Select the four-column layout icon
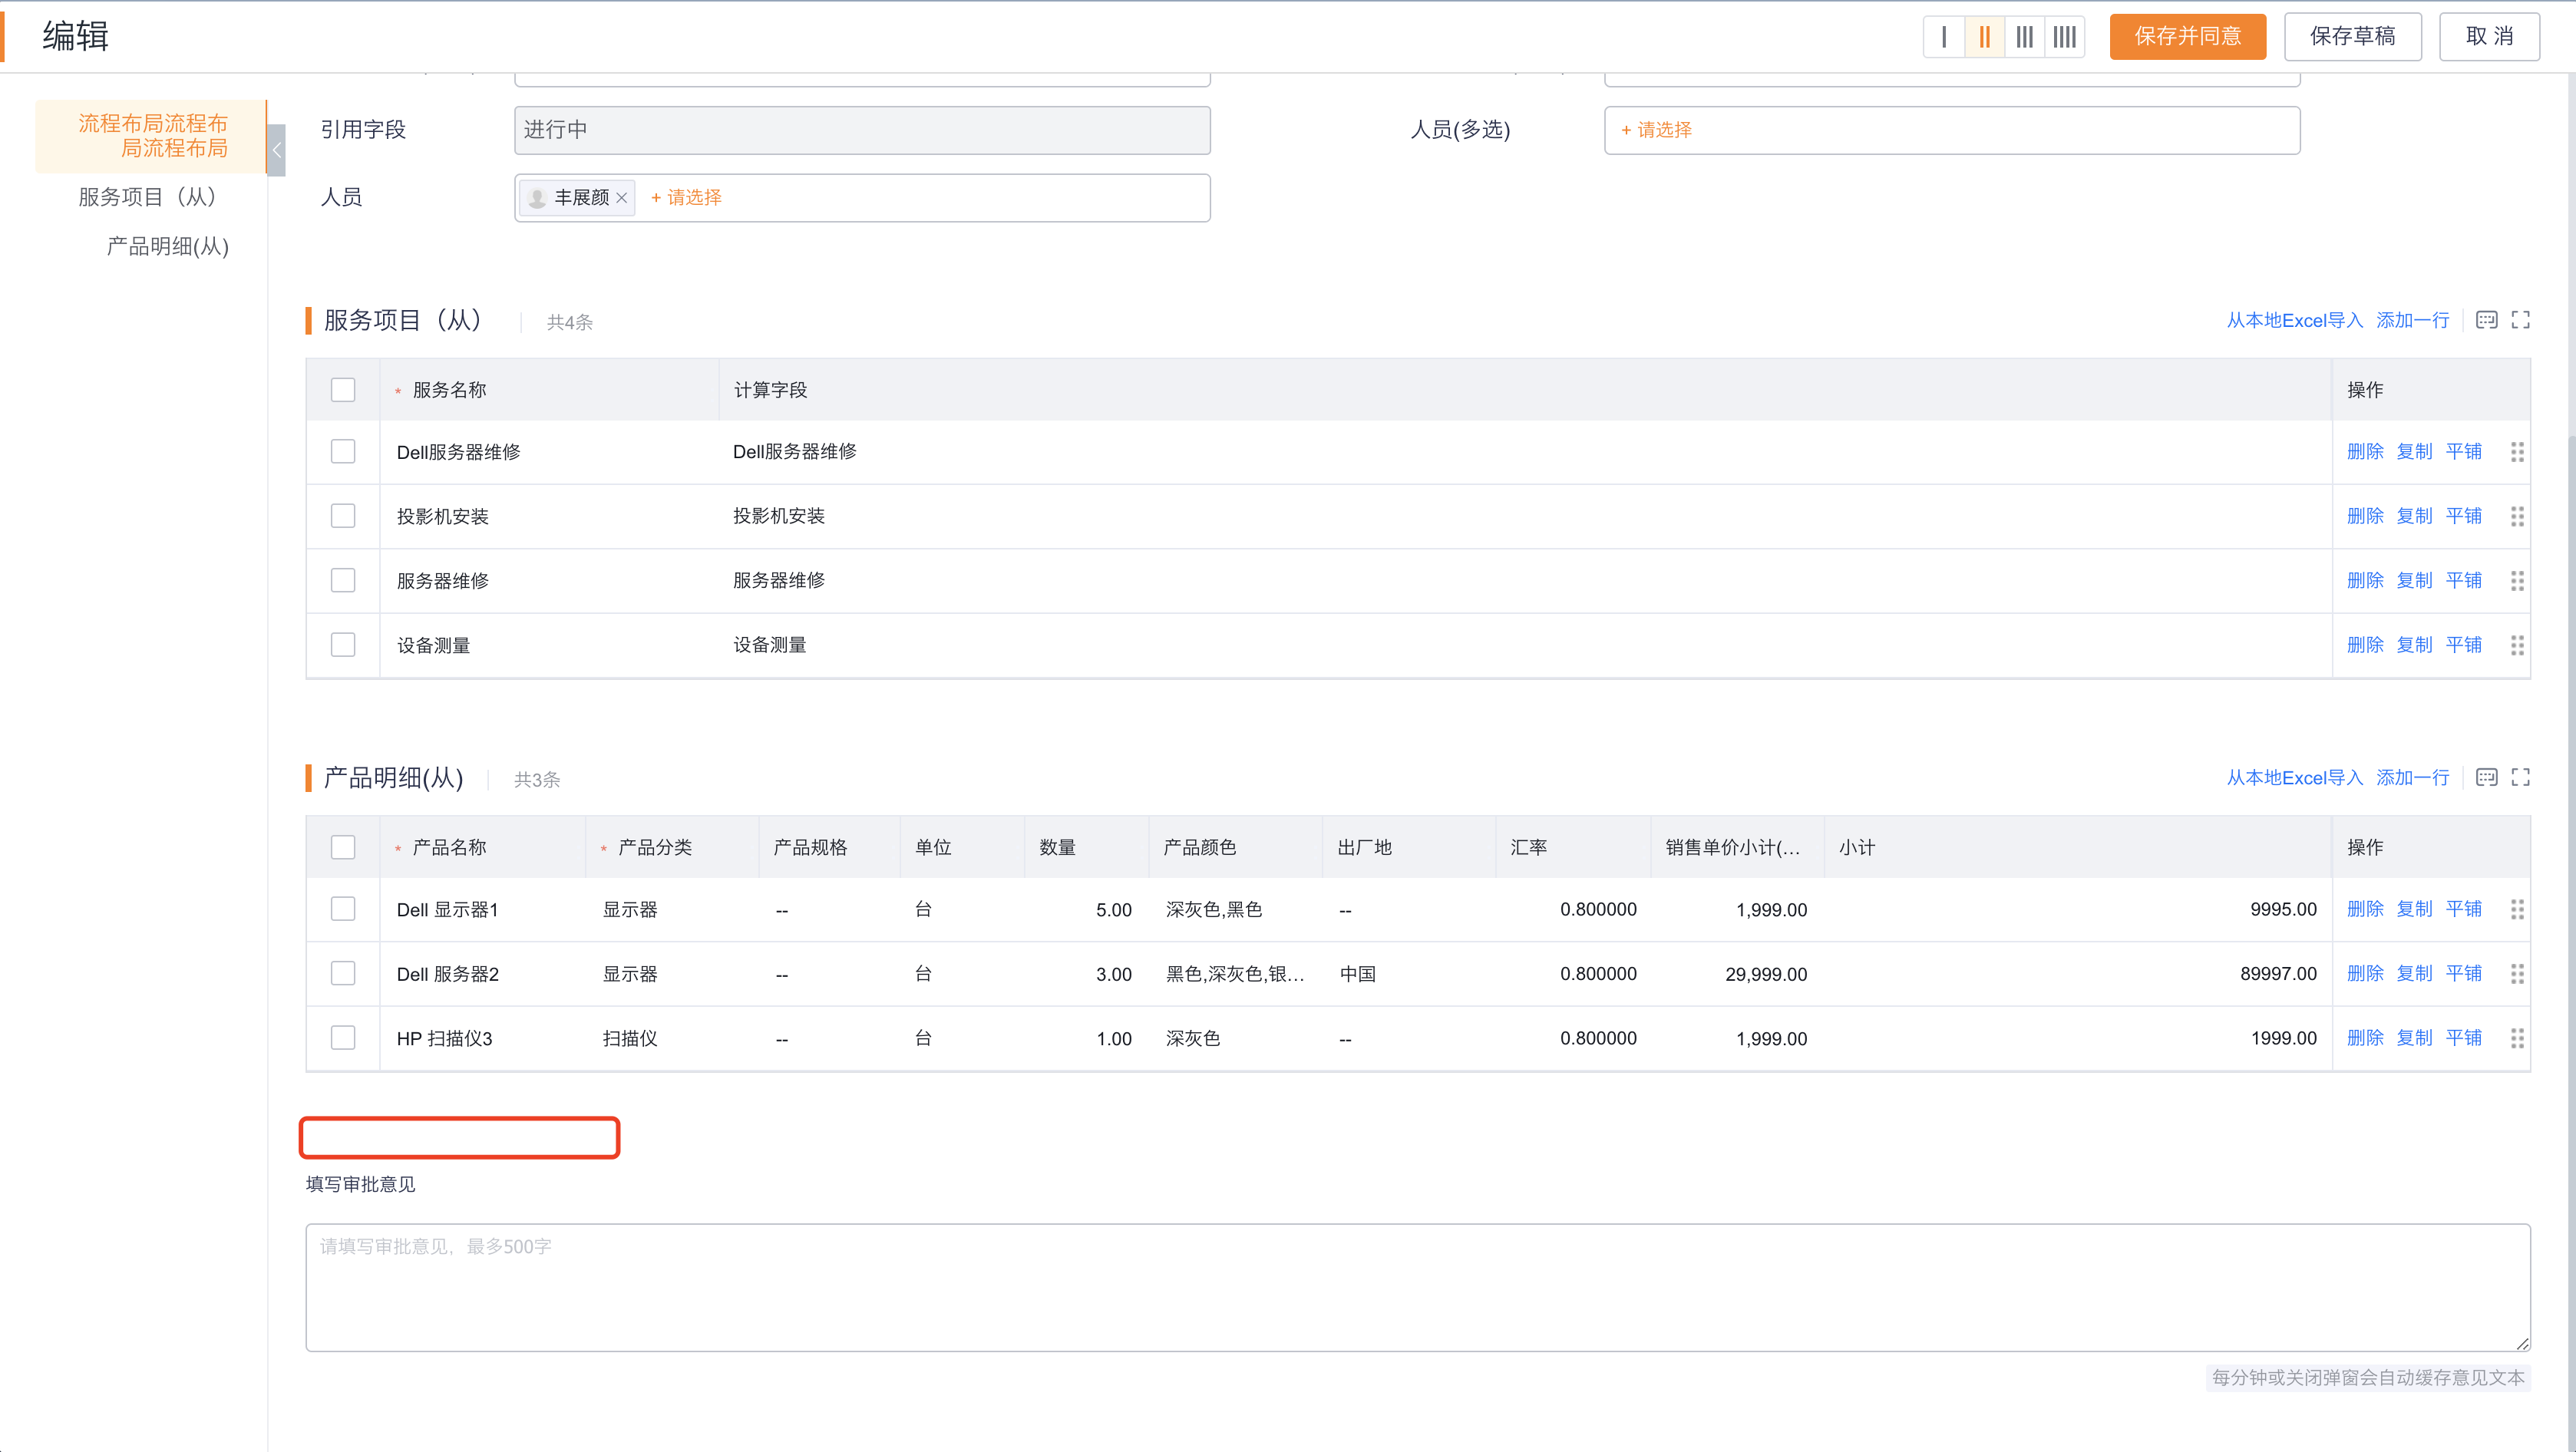 (x=2064, y=37)
